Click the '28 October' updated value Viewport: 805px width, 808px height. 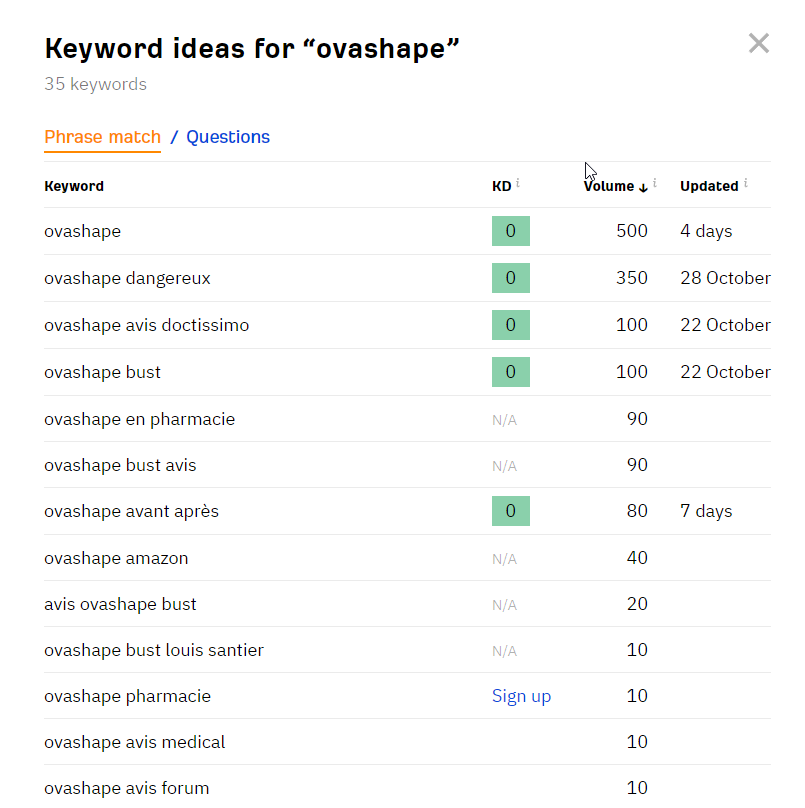pos(725,278)
